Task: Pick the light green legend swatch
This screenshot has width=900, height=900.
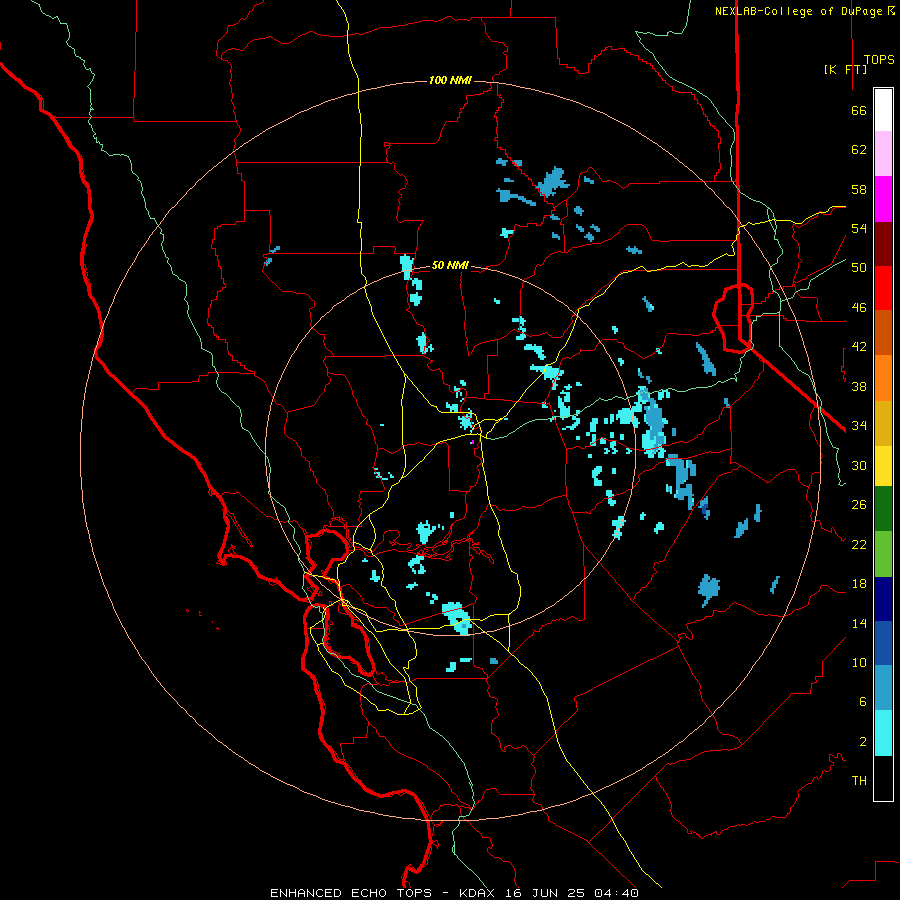Action: click(x=883, y=554)
